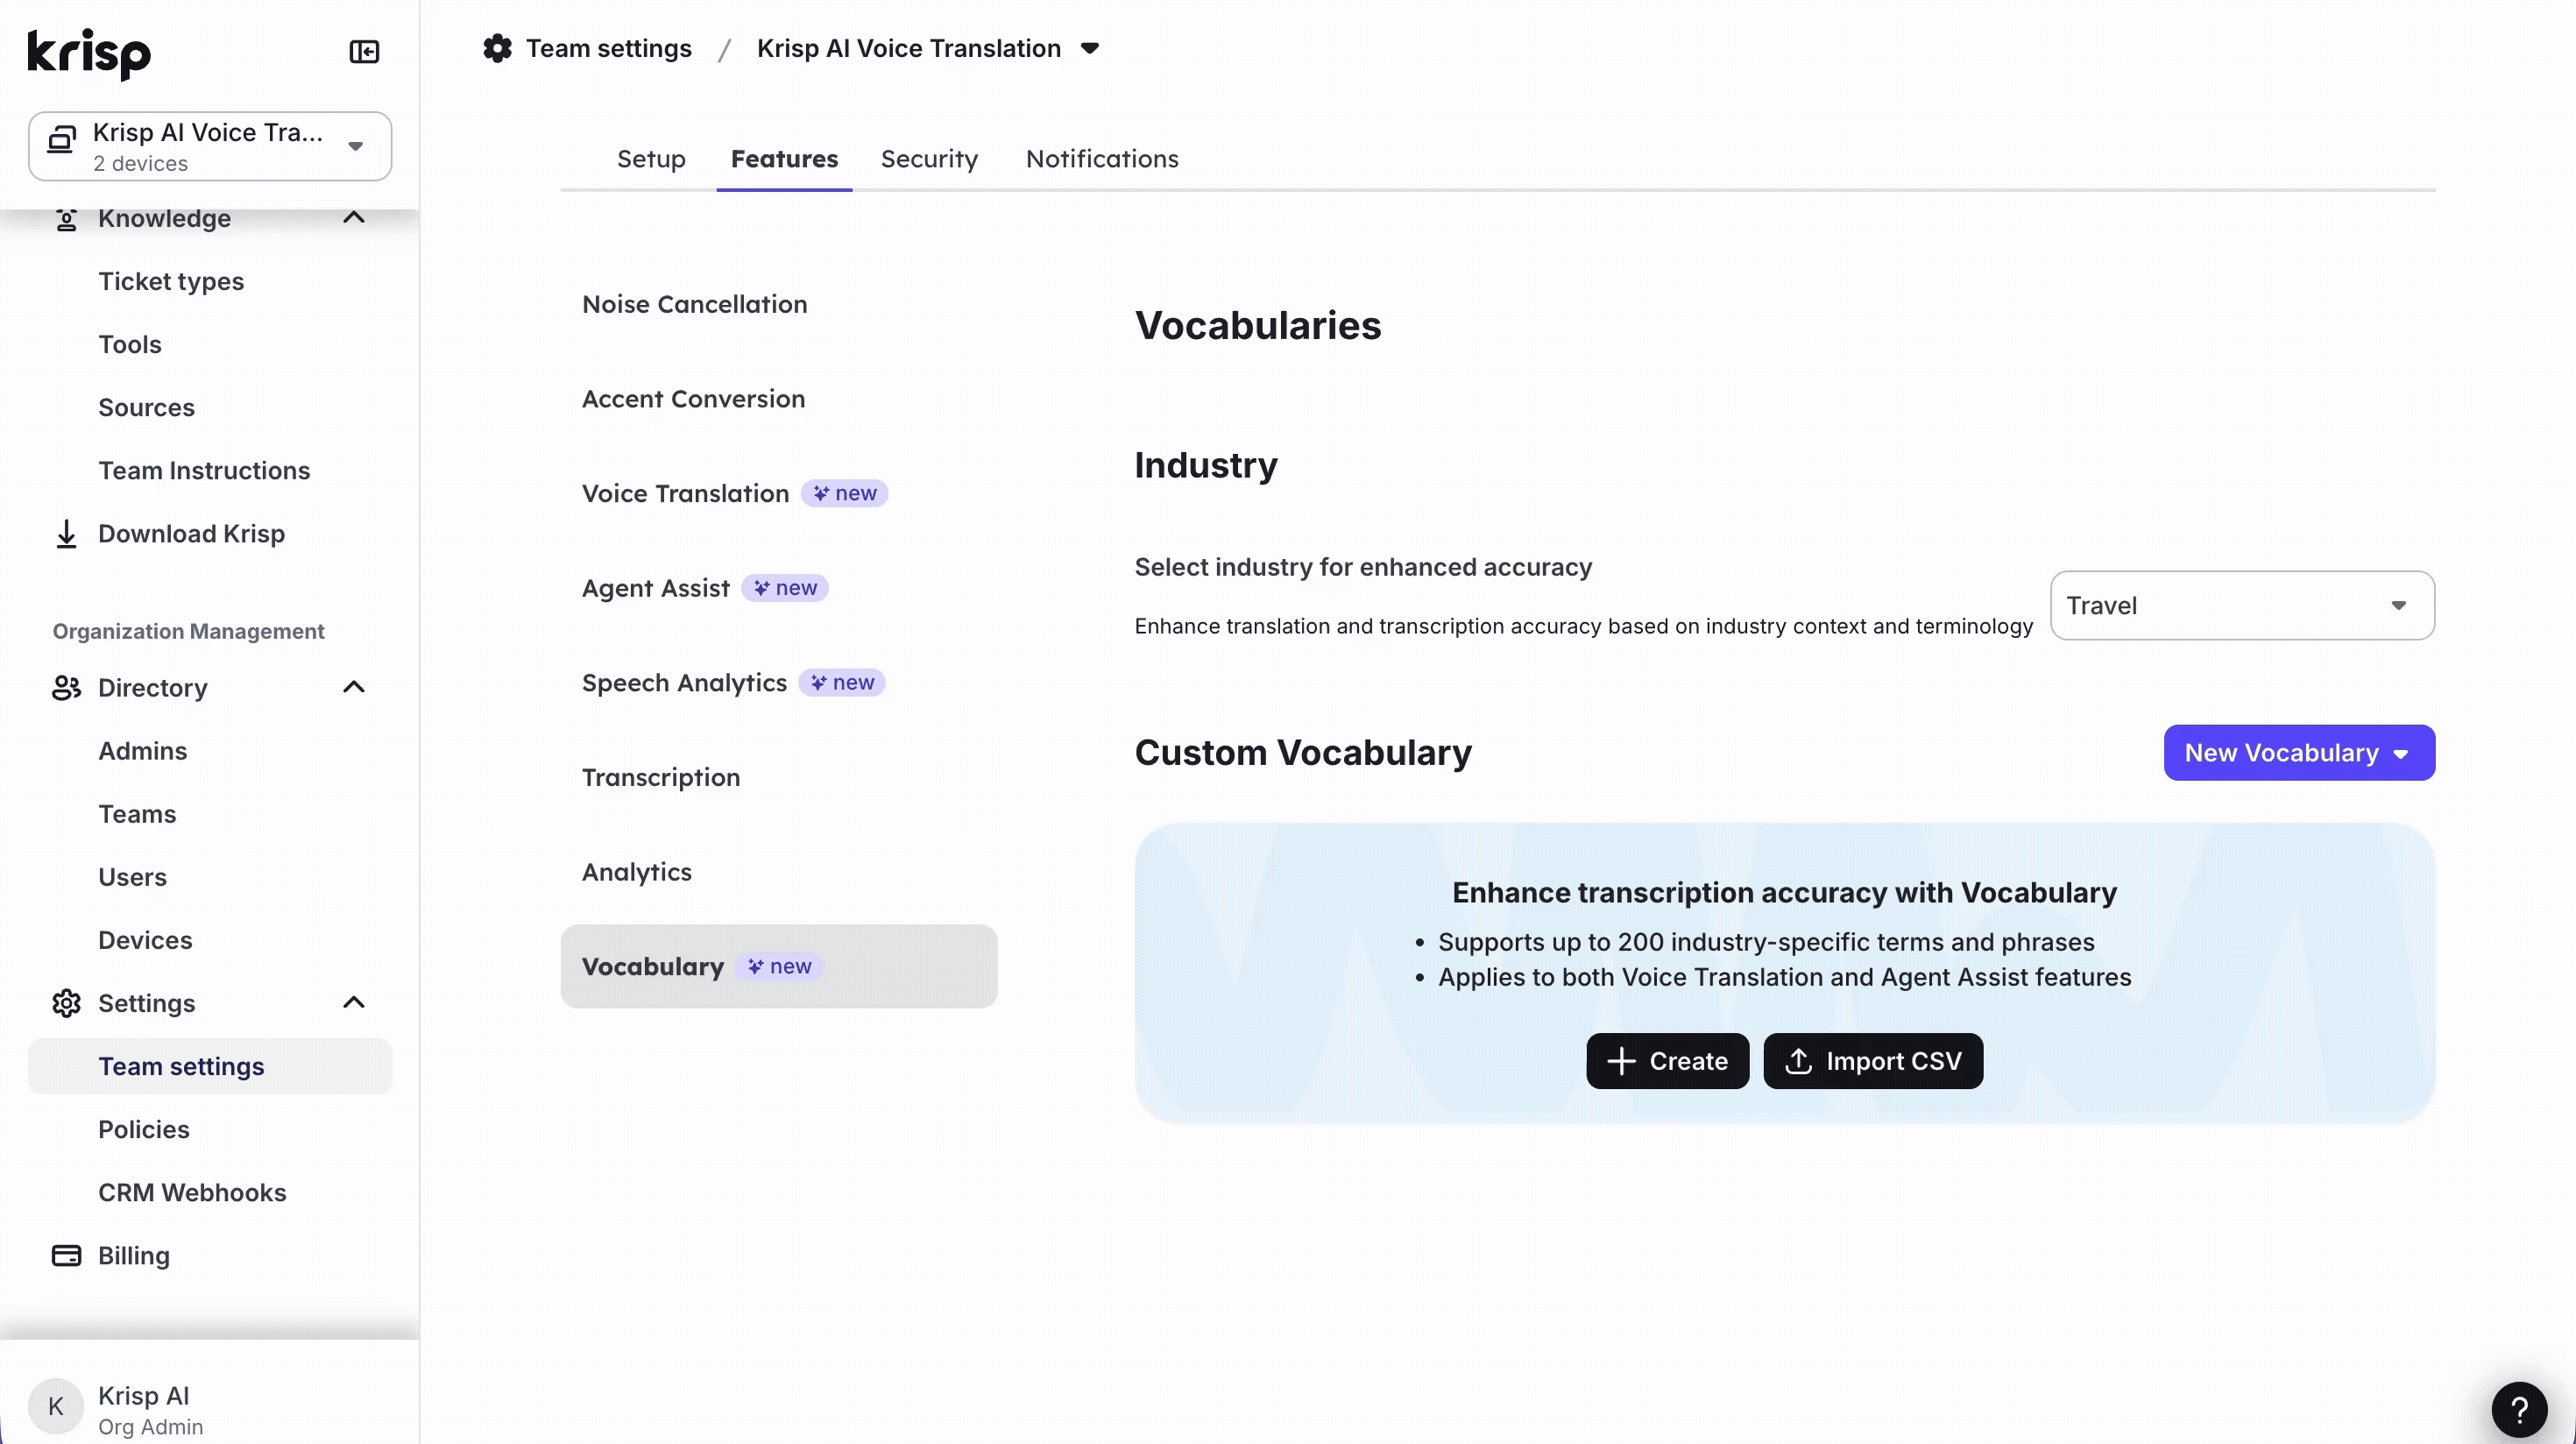
Task: Go to CRM Webhooks in sidebar
Action: 192,1192
